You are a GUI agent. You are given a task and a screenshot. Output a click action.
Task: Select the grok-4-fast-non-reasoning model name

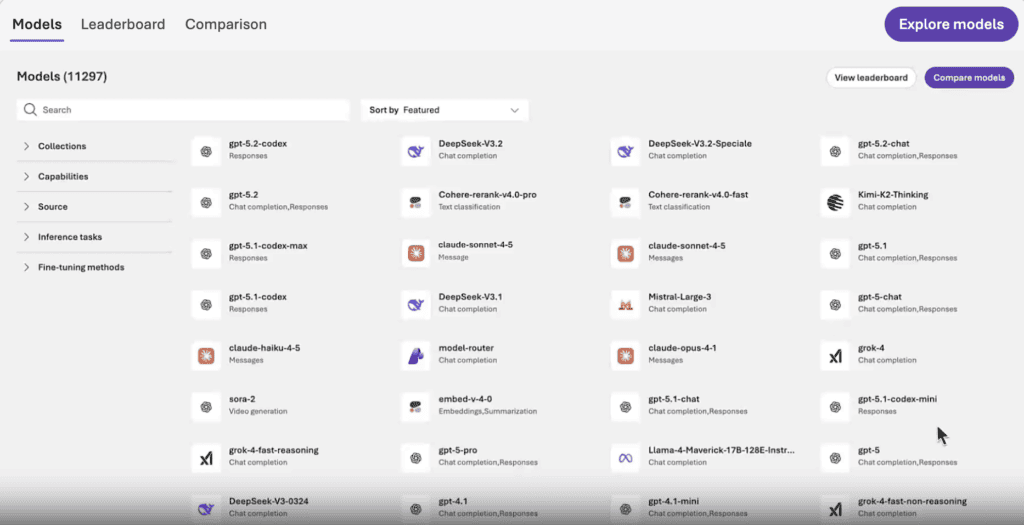912,501
